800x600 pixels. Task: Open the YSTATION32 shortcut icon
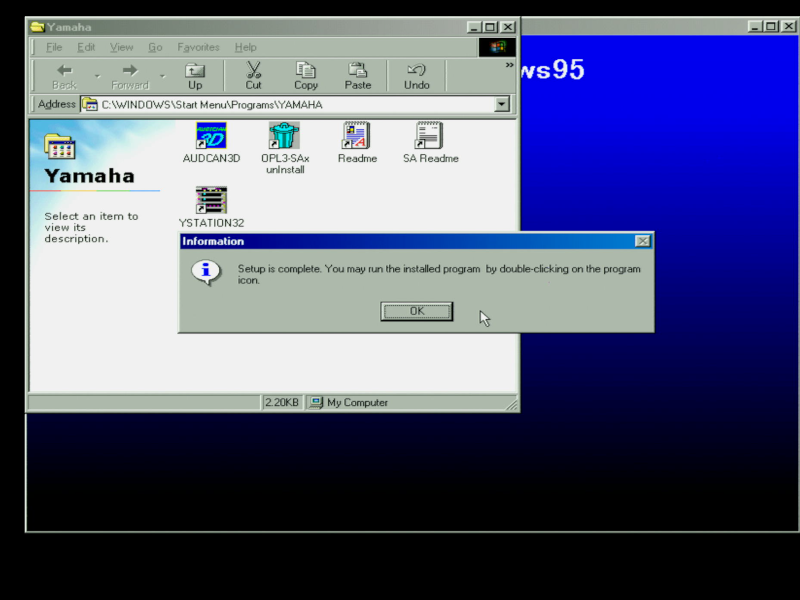pos(211,200)
